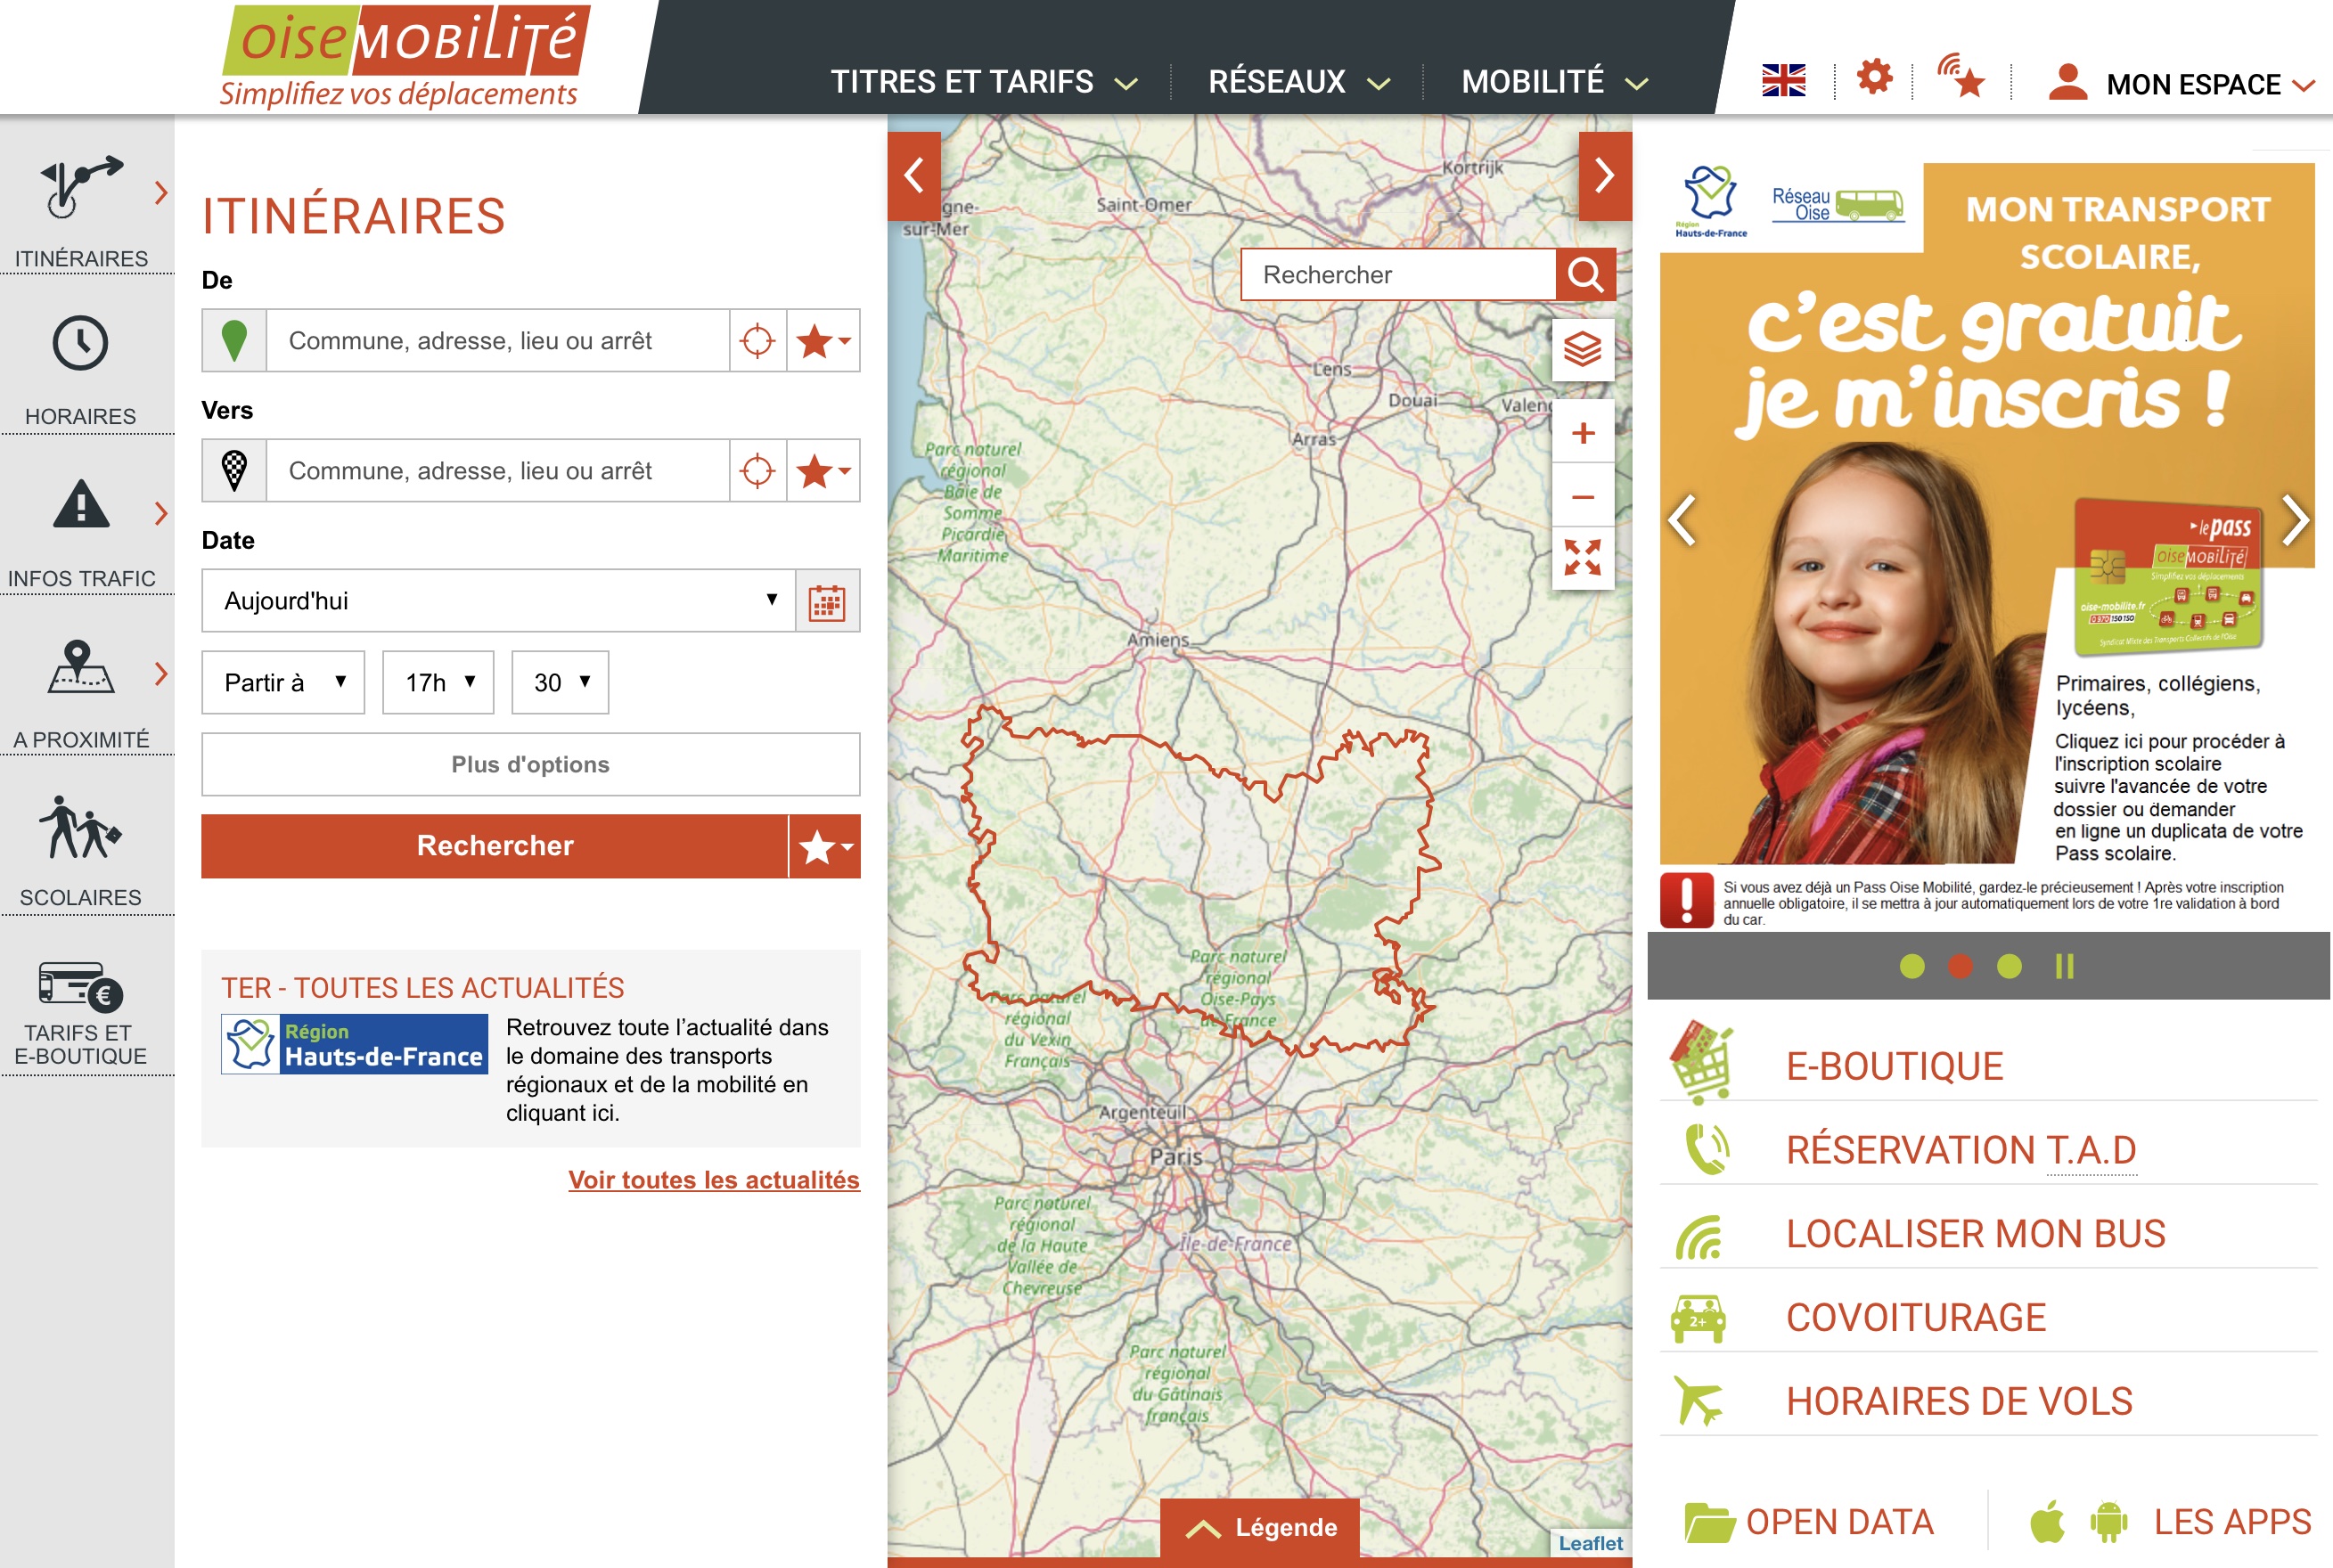The width and height of the screenshot is (2333, 1568).
Task: Open the 30 minutes dropdown
Action: [560, 683]
